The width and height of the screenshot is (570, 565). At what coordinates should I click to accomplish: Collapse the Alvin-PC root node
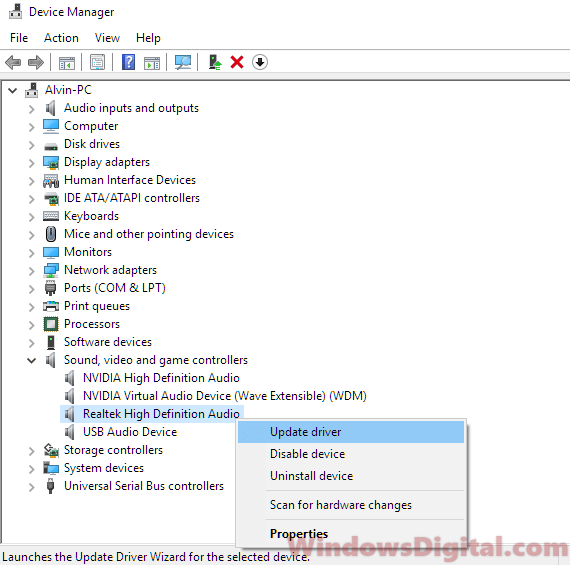point(13,90)
